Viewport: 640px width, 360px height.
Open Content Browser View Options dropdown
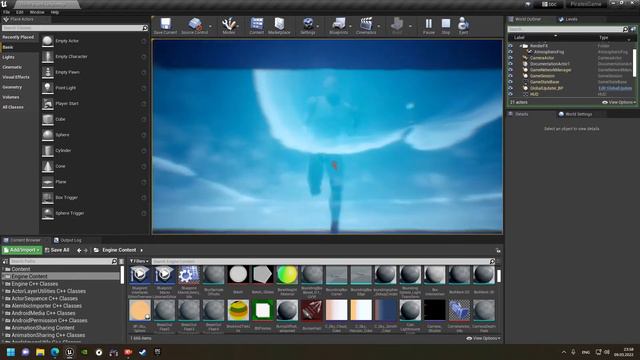[483, 338]
